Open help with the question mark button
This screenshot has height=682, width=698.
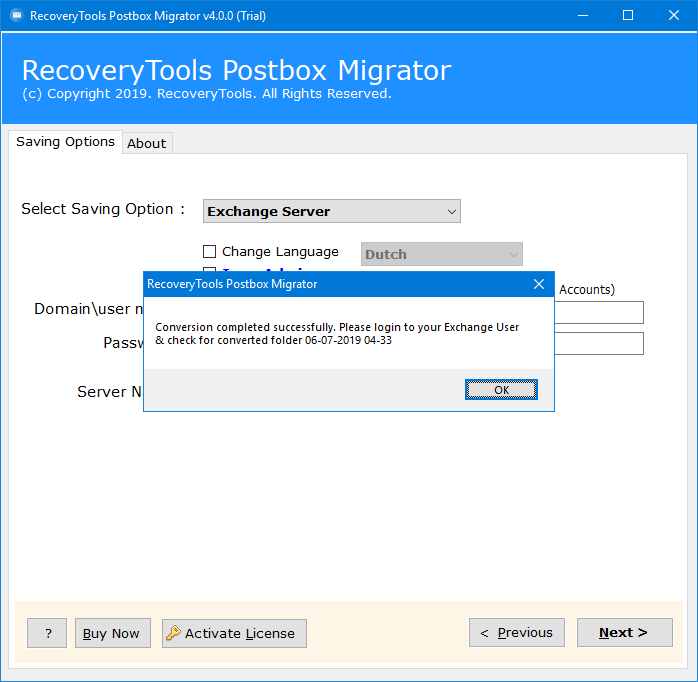[x=47, y=633]
